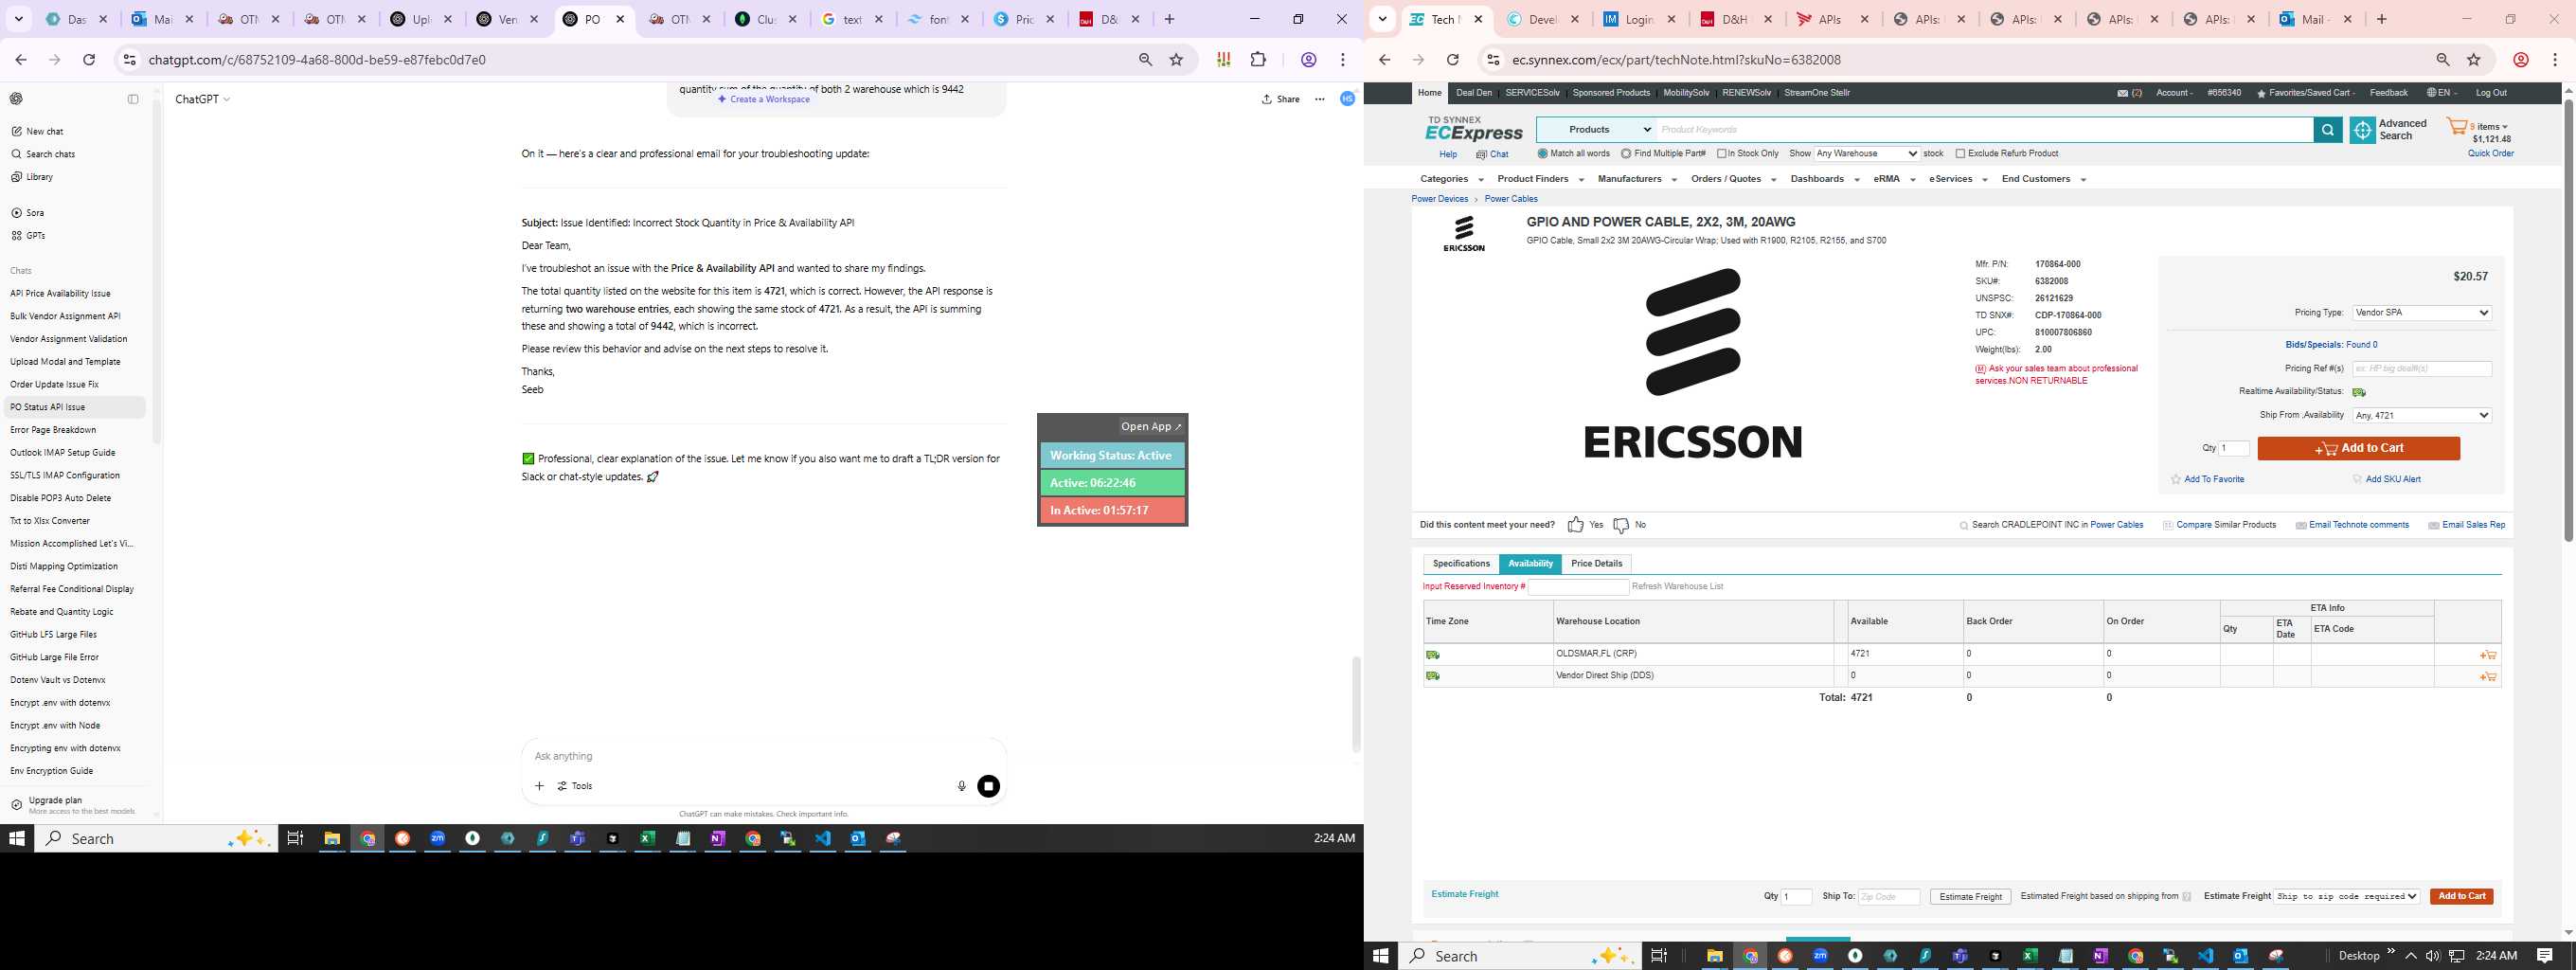This screenshot has height=970, width=2576.
Task: Bookmark the ChatGPT page with star icon
Action: point(1176,60)
